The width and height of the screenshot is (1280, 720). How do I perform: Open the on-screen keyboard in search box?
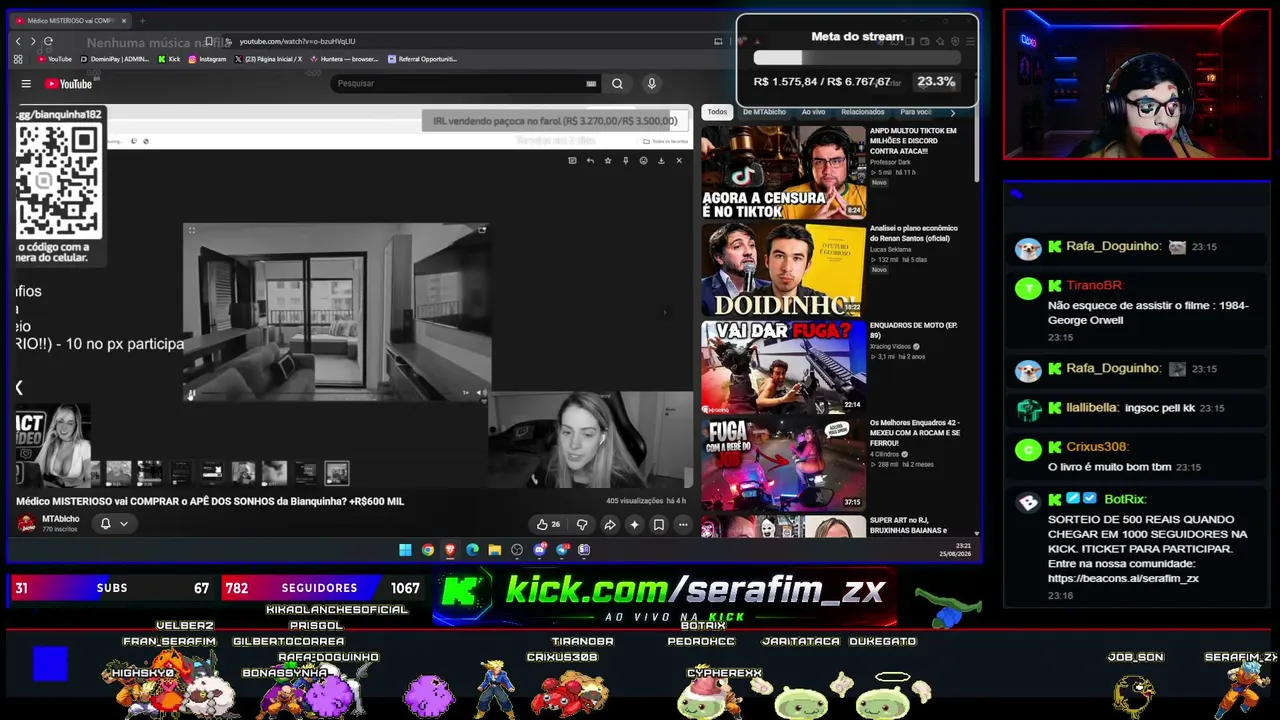click(591, 84)
